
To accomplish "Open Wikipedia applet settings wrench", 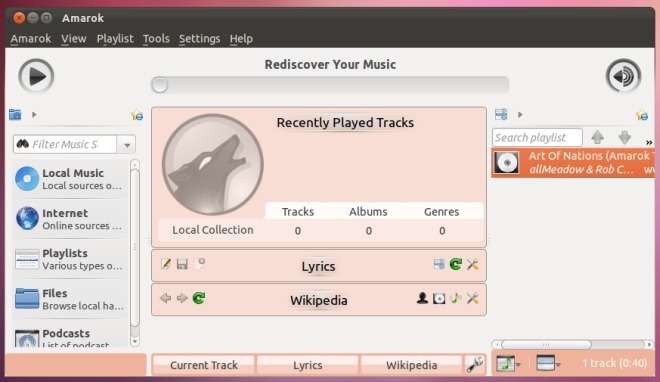I will [x=473, y=298].
